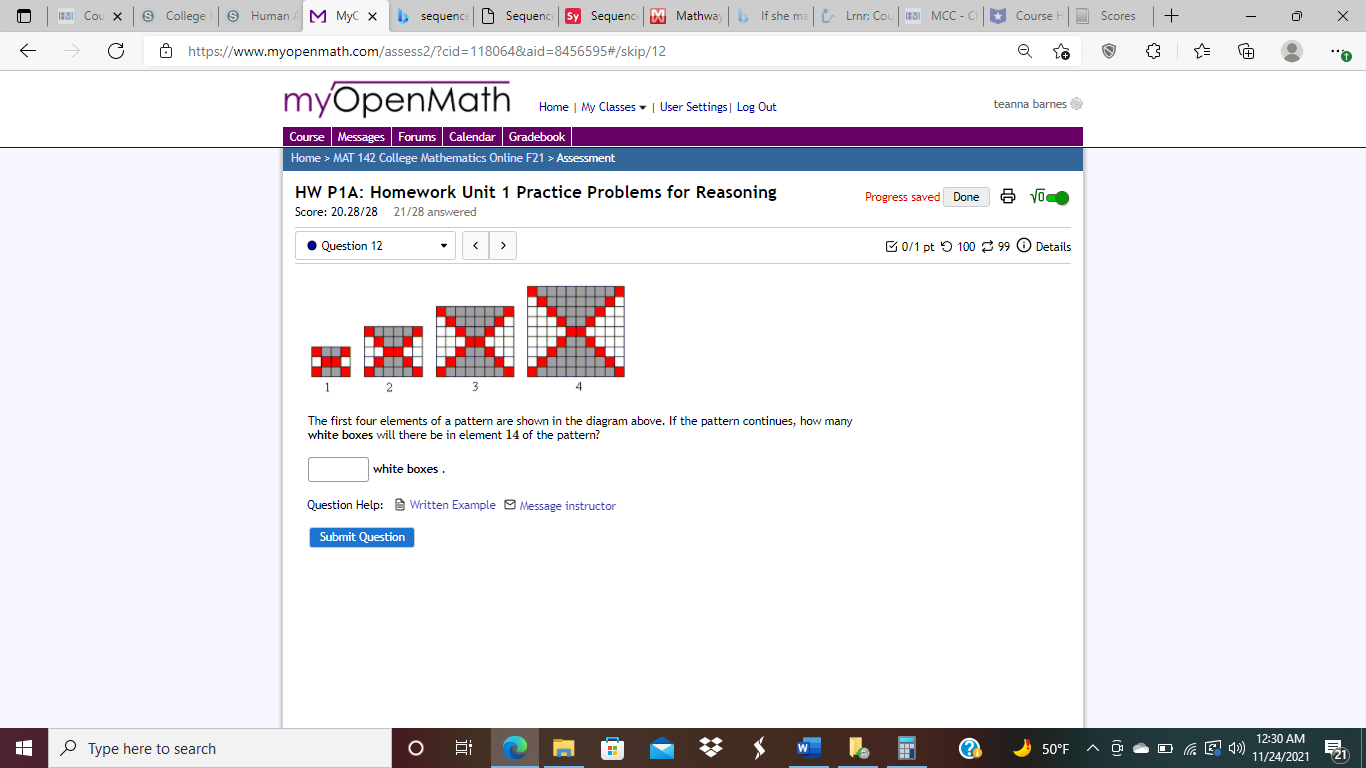Open Task View from the taskbar
This screenshot has width=1366, height=768.
tap(463, 748)
